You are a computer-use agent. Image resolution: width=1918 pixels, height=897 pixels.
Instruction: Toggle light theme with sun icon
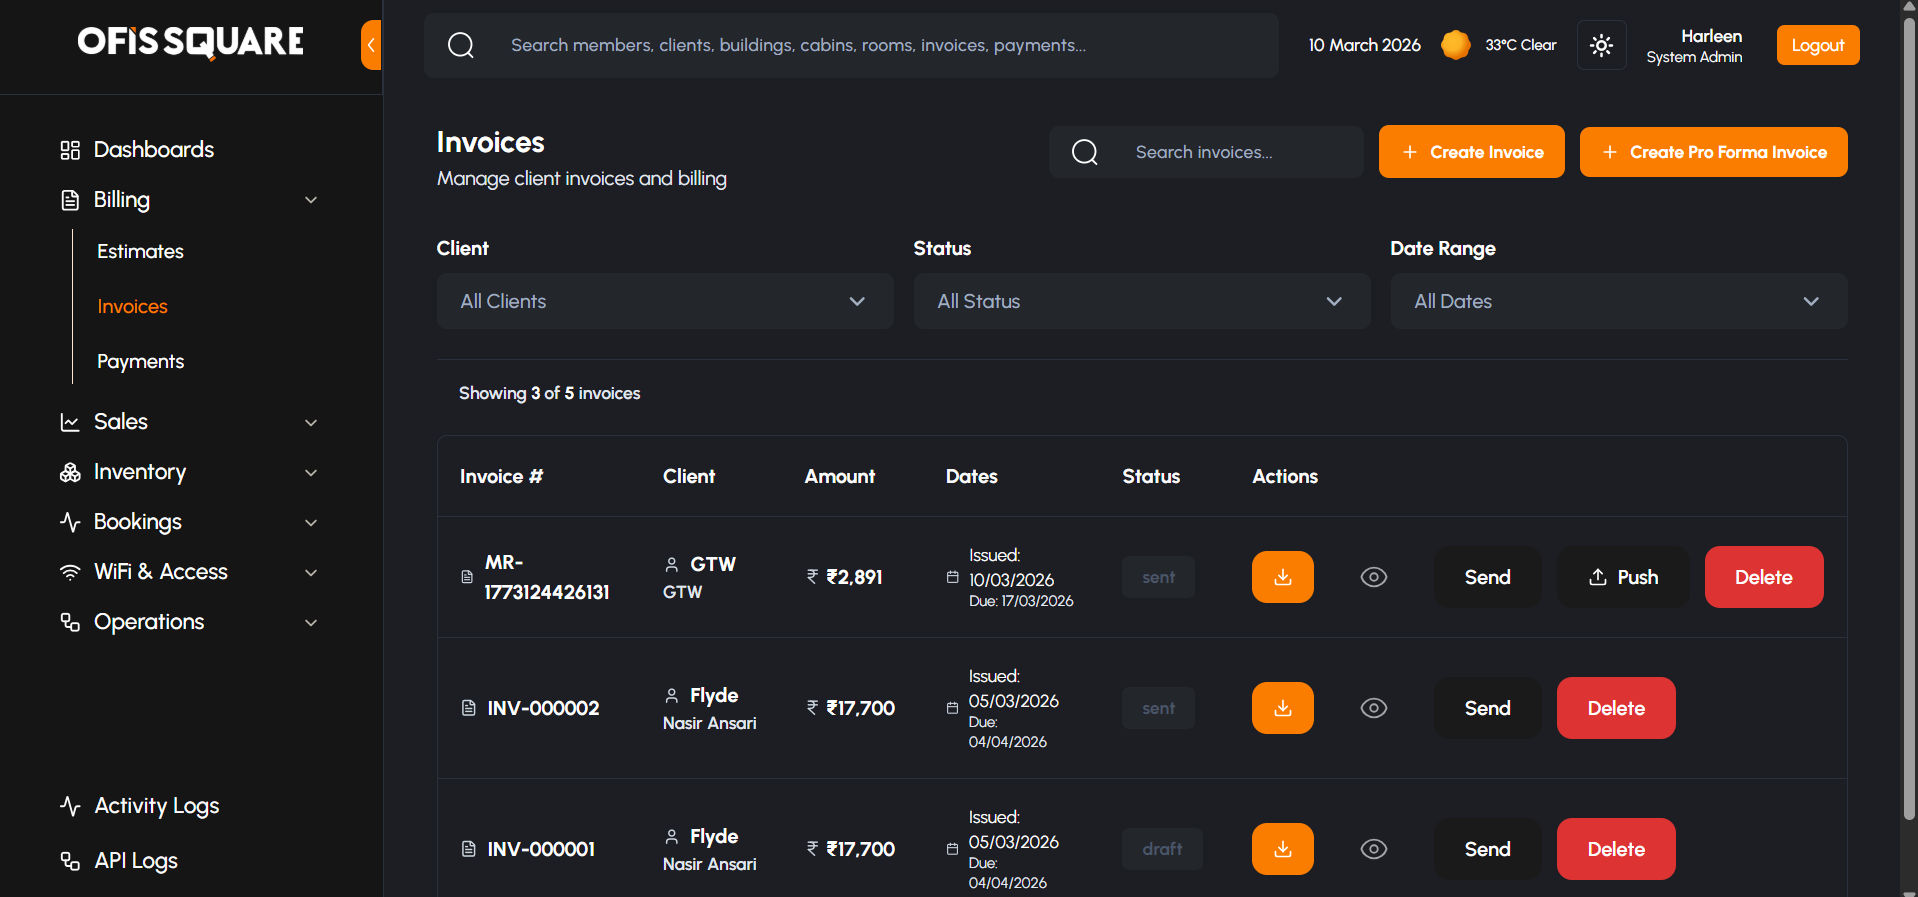click(1601, 45)
